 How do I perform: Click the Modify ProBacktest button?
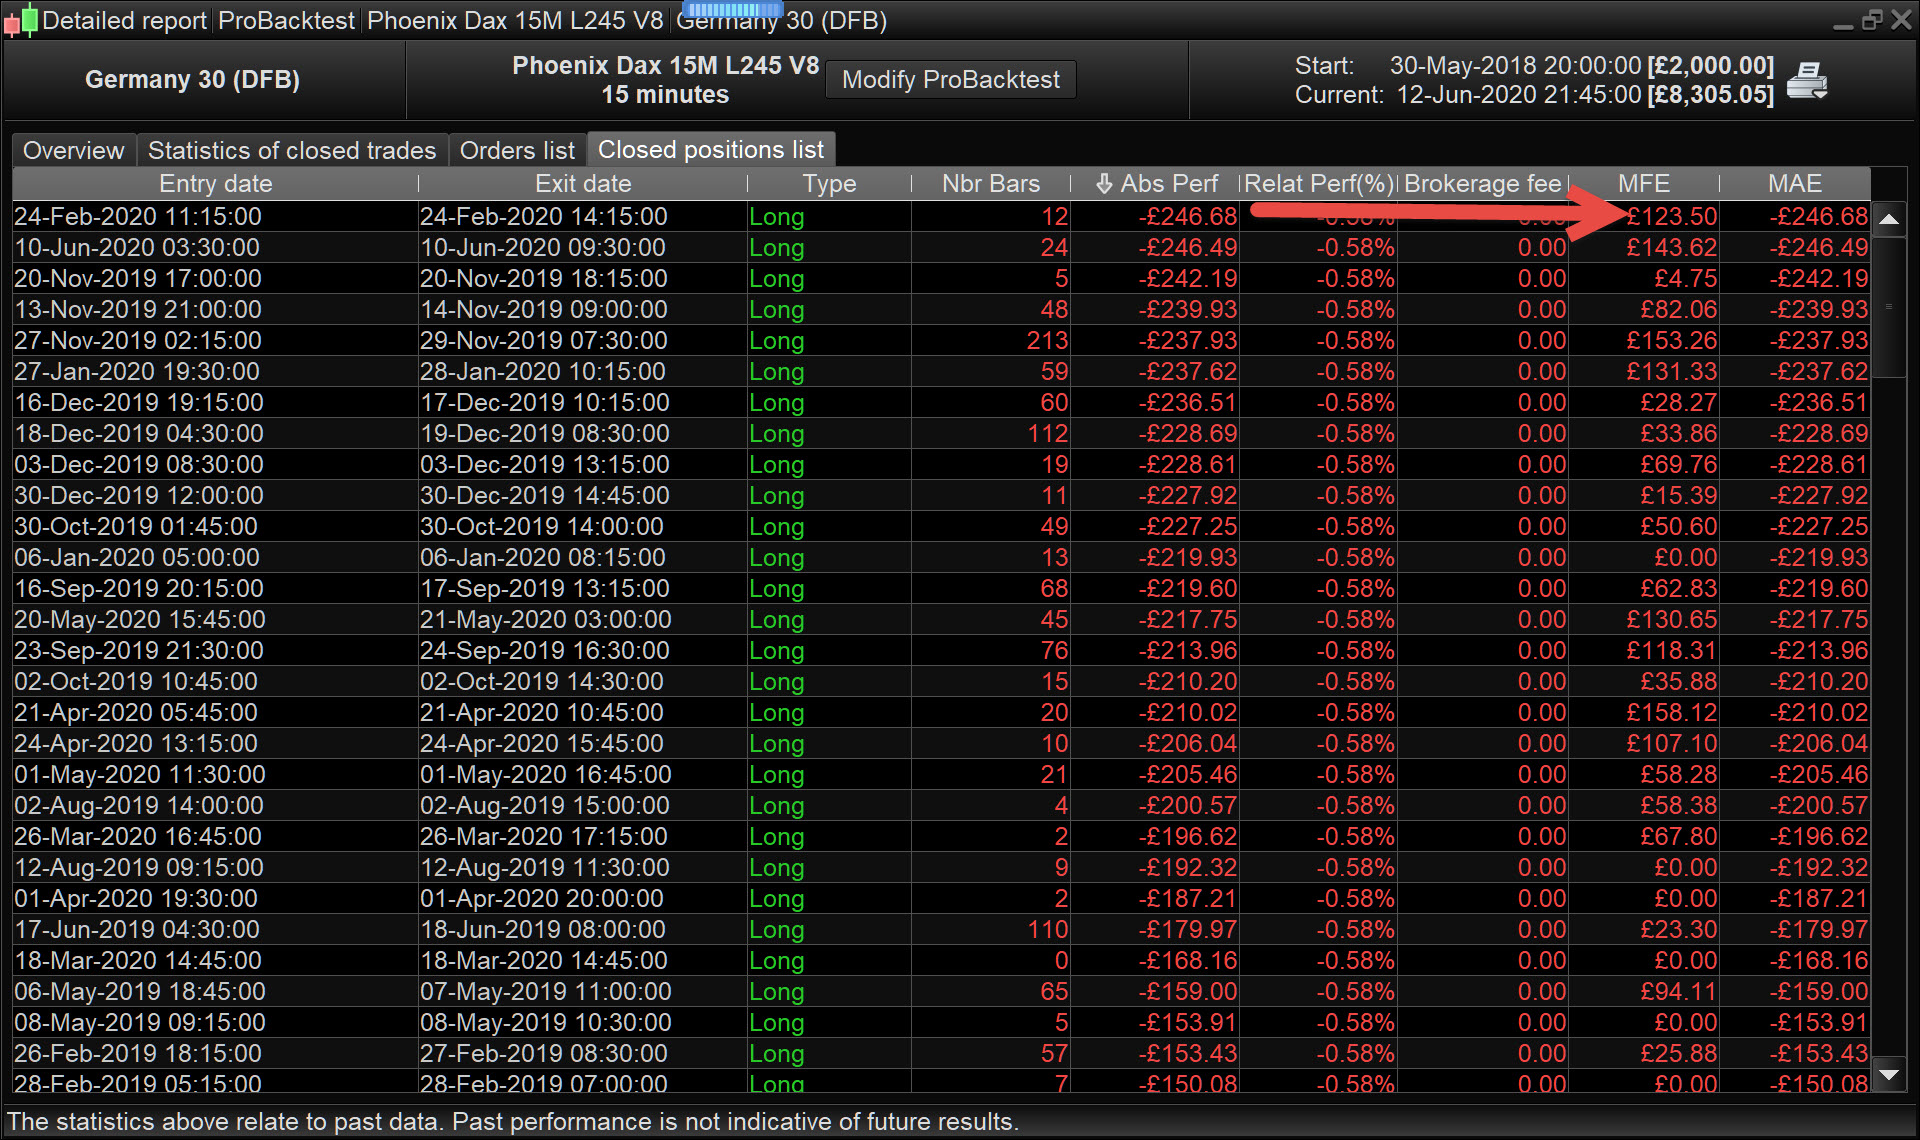coord(950,80)
